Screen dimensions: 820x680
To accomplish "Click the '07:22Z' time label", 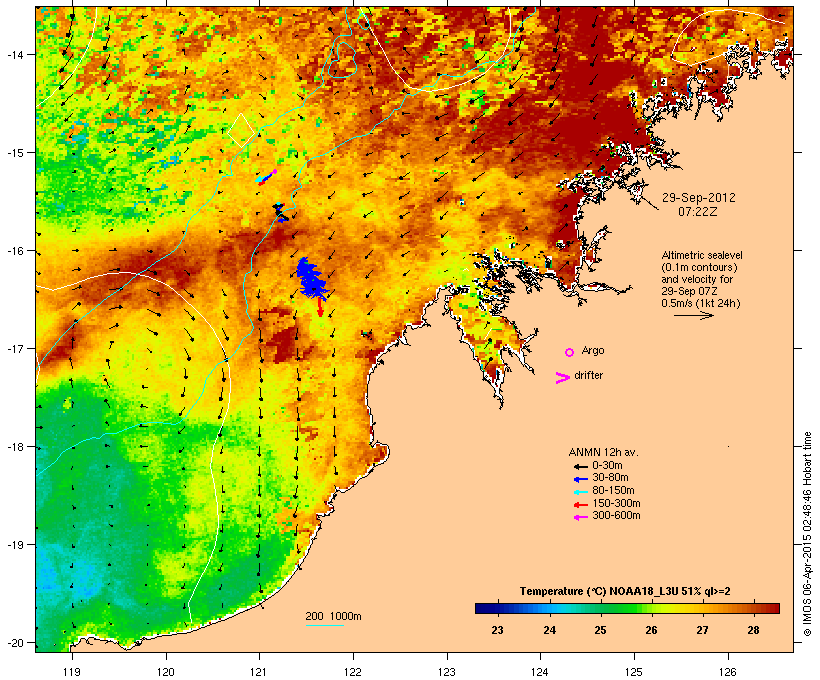I will [x=698, y=212].
